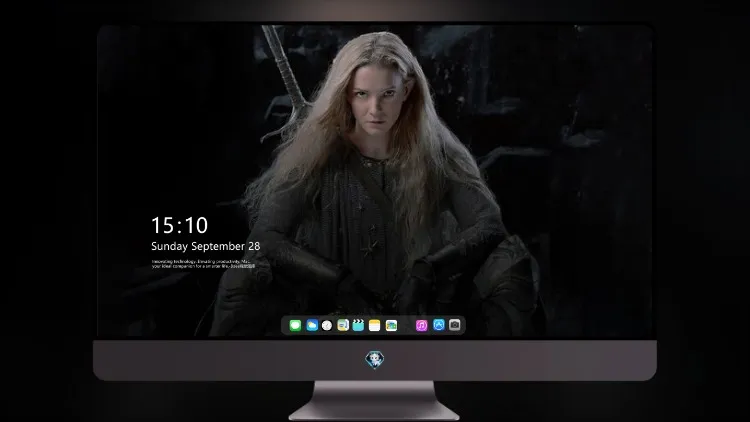Screen dimensions: 750x422
Task: Open the contacts-style app next to Clock
Action: click(343, 325)
